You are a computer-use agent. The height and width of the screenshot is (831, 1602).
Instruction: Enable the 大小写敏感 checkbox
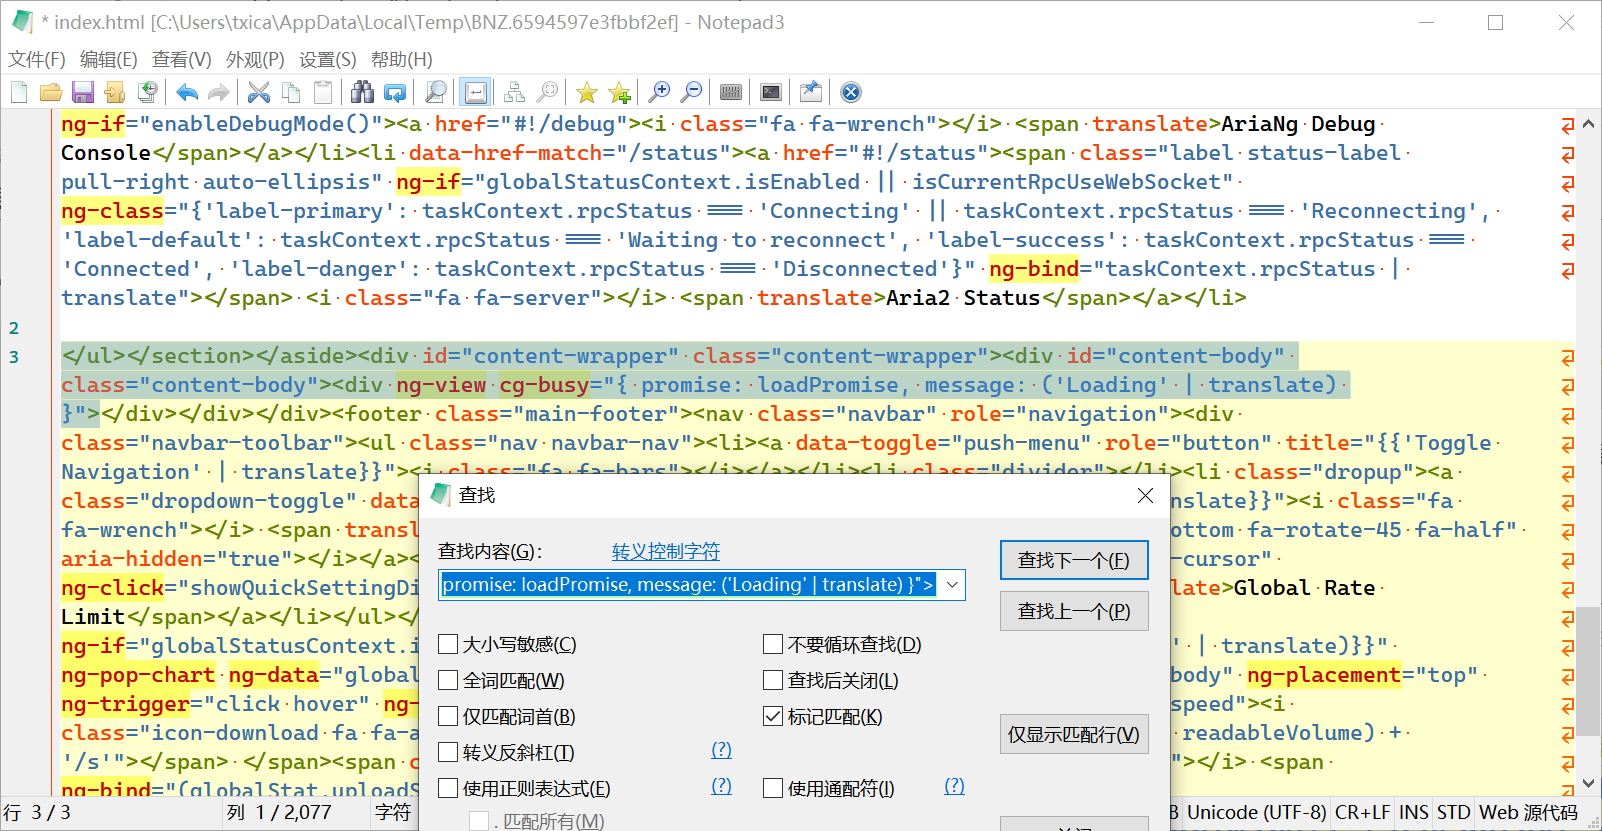pyautogui.click(x=449, y=645)
